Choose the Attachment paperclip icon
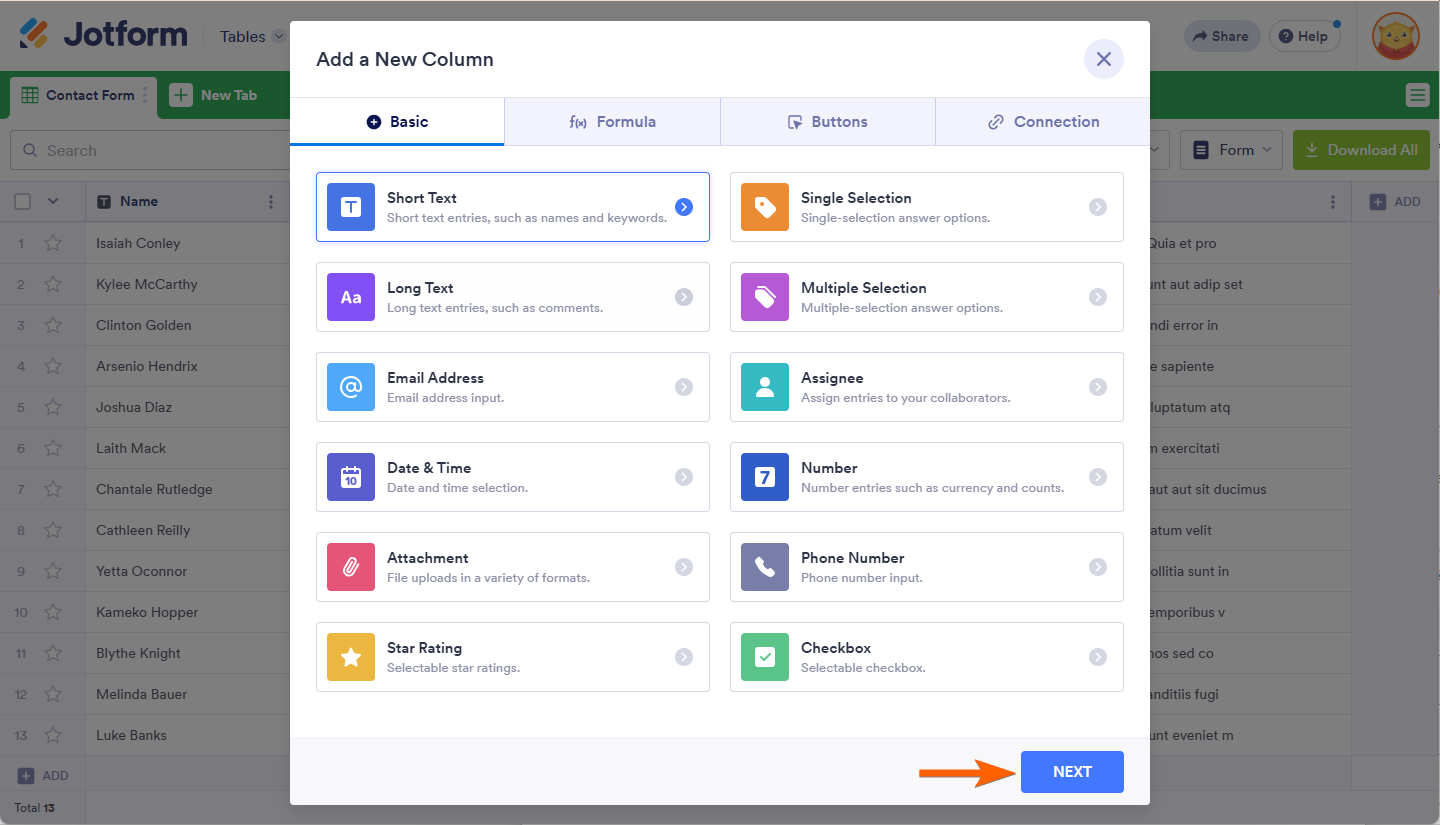 [x=351, y=567]
